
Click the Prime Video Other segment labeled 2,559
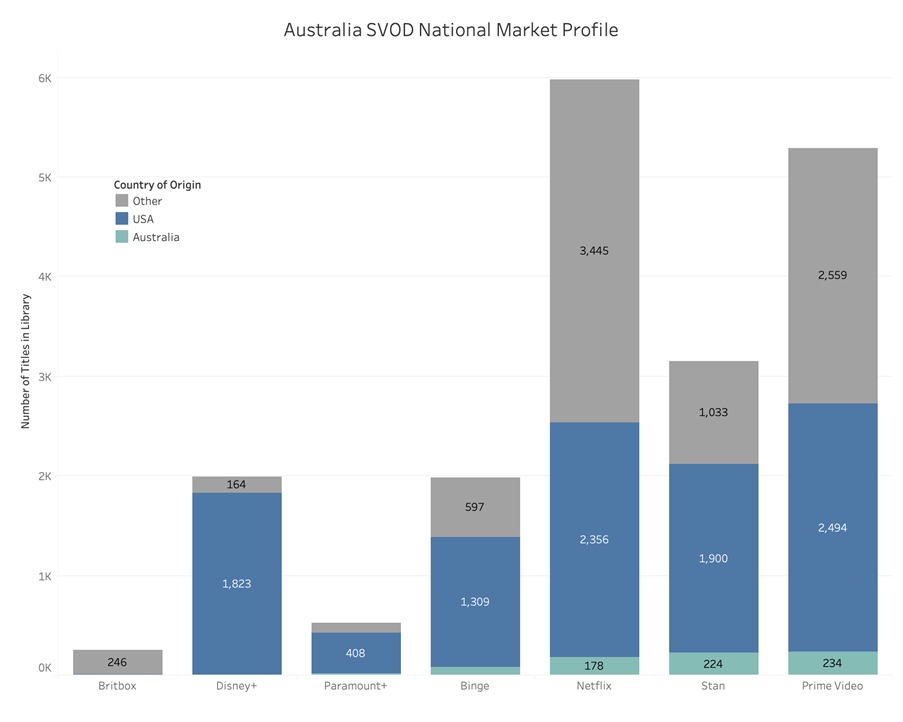point(833,275)
